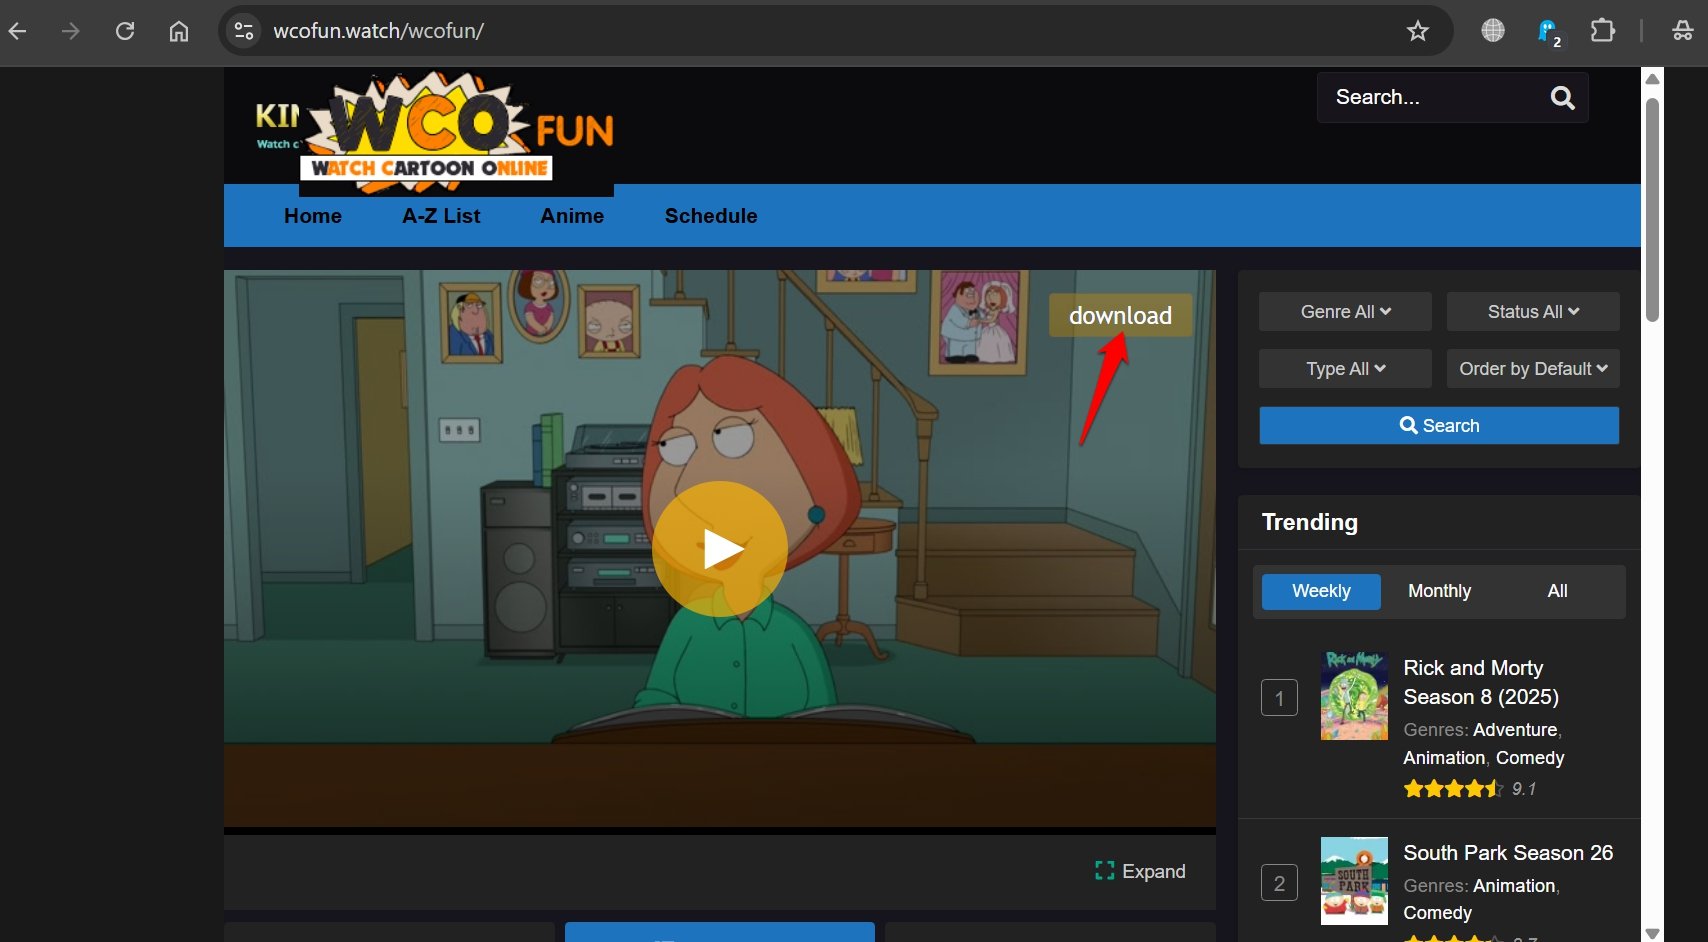Click the WCO Fun logo
Image resolution: width=1708 pixels, height=942 pixels.
click(434, 130)
